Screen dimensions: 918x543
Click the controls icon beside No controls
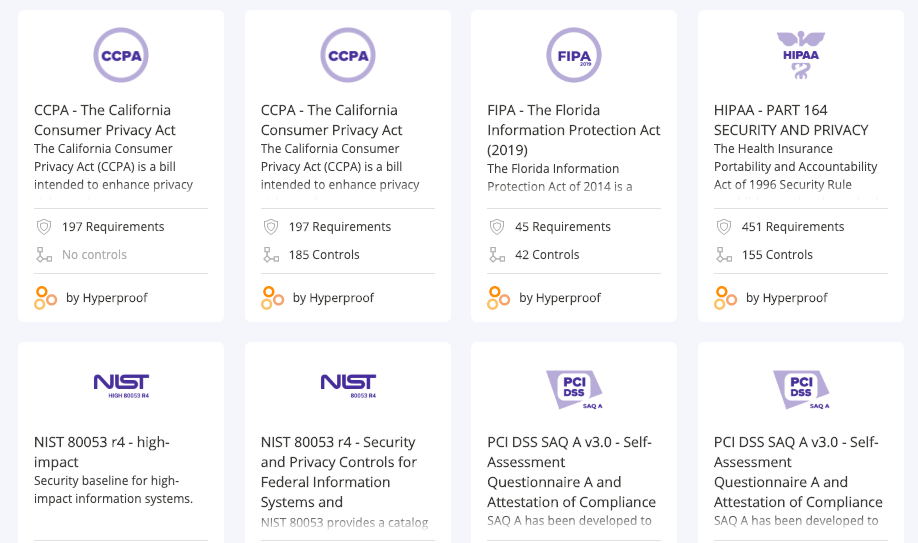44,255
